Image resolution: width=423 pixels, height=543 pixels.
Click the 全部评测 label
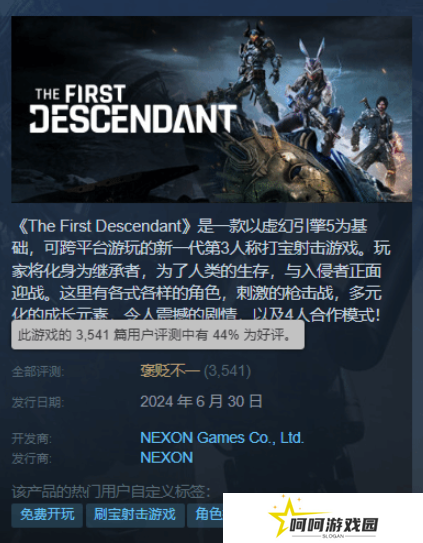(x=38, y=372)
